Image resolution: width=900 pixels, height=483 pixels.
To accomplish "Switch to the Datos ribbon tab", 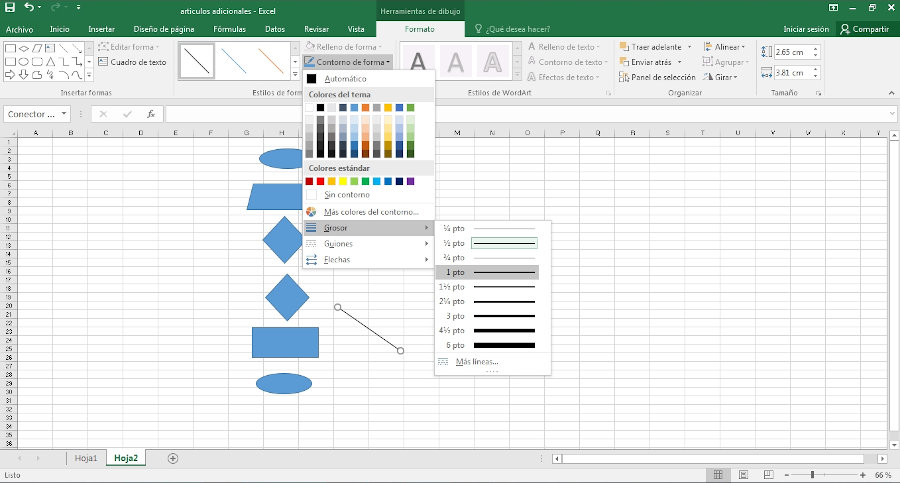I will tap(275, 29).
